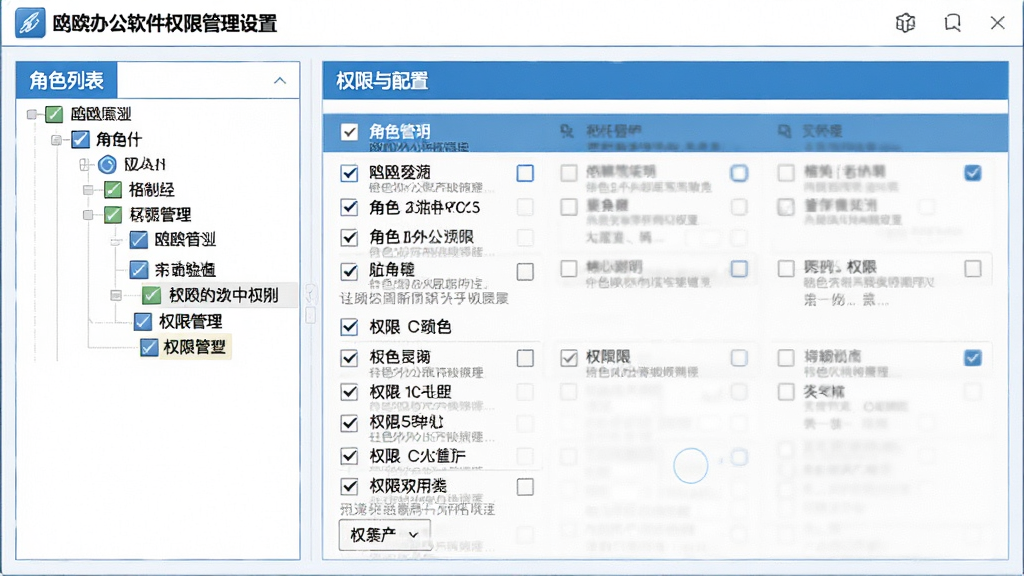Uncheck the 权限 C… row above 权色

coord(349,327)
